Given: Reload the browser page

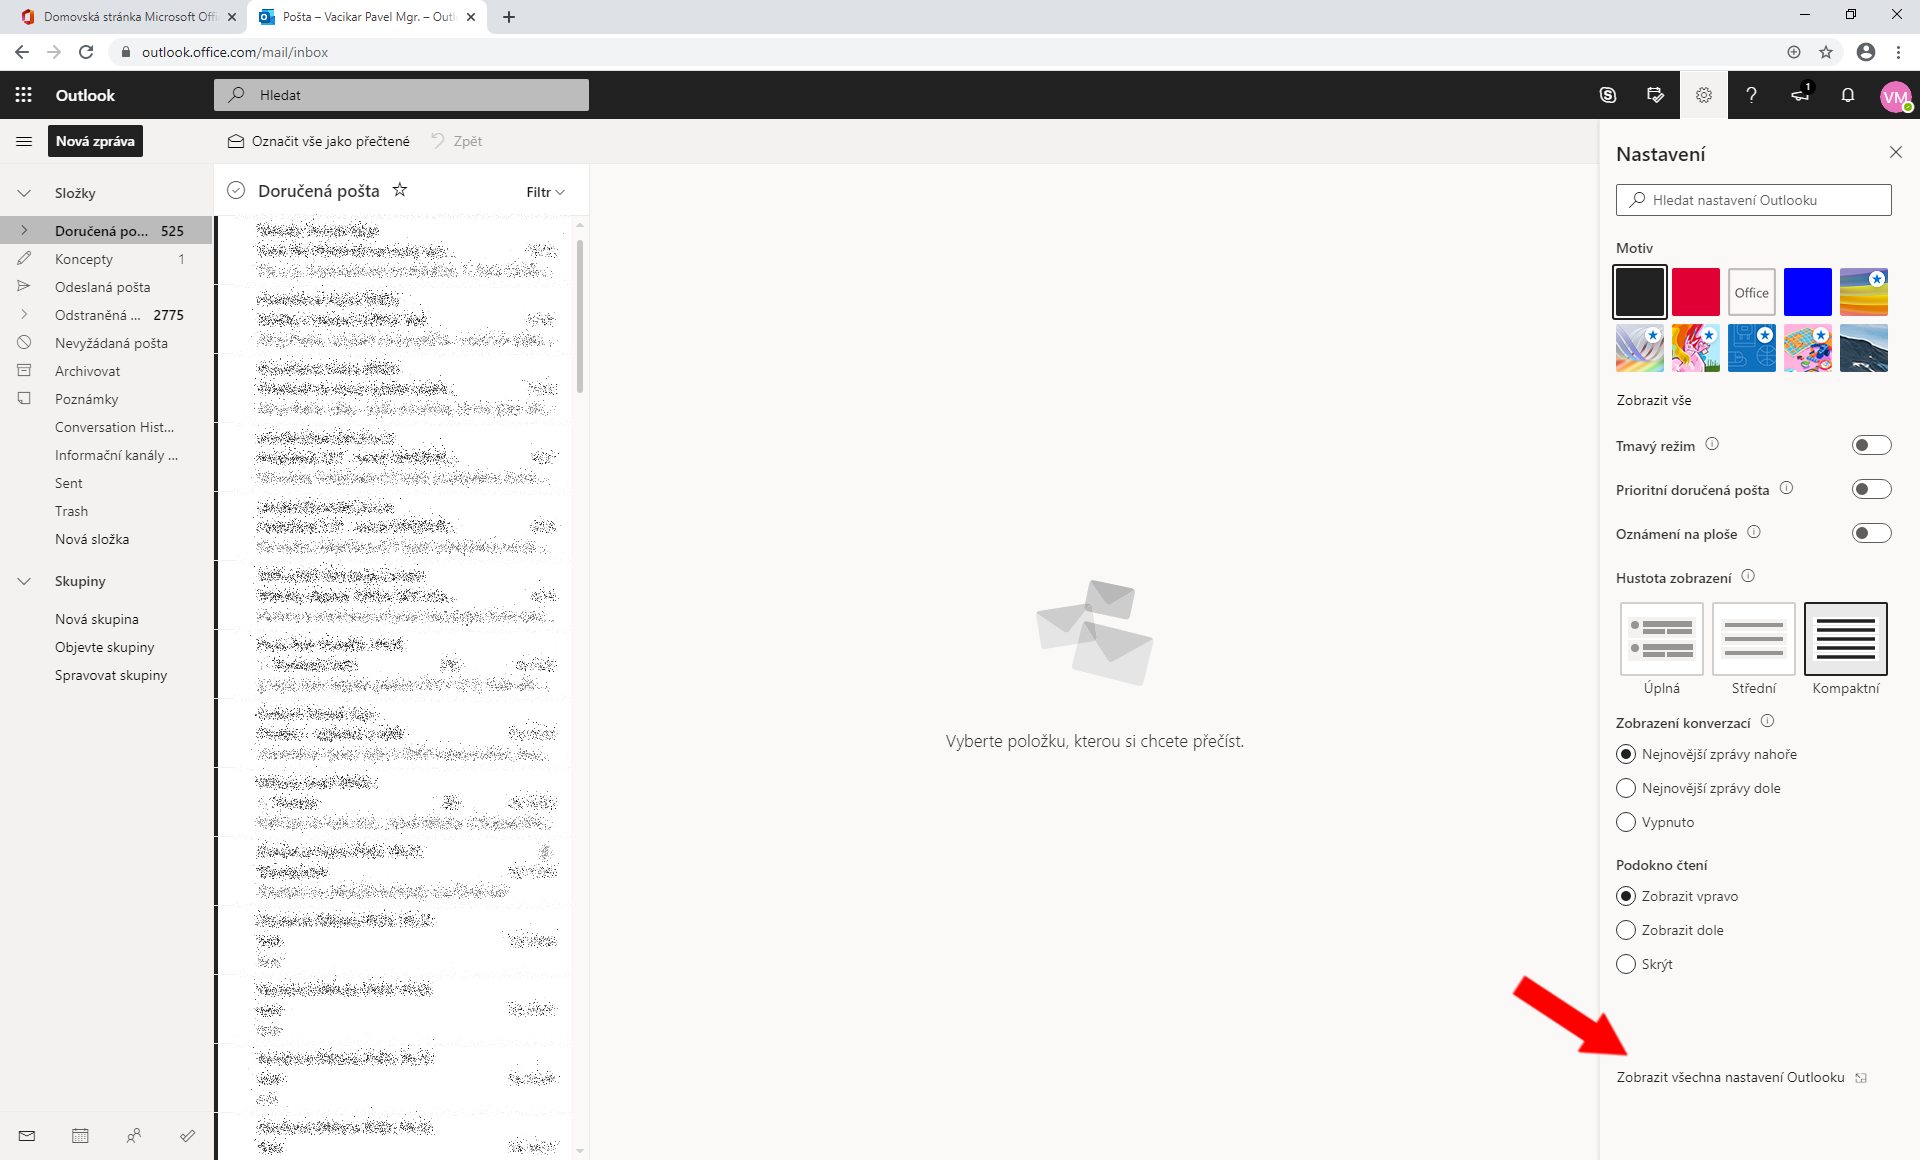Looking at the screenshot, I should 86,52.
